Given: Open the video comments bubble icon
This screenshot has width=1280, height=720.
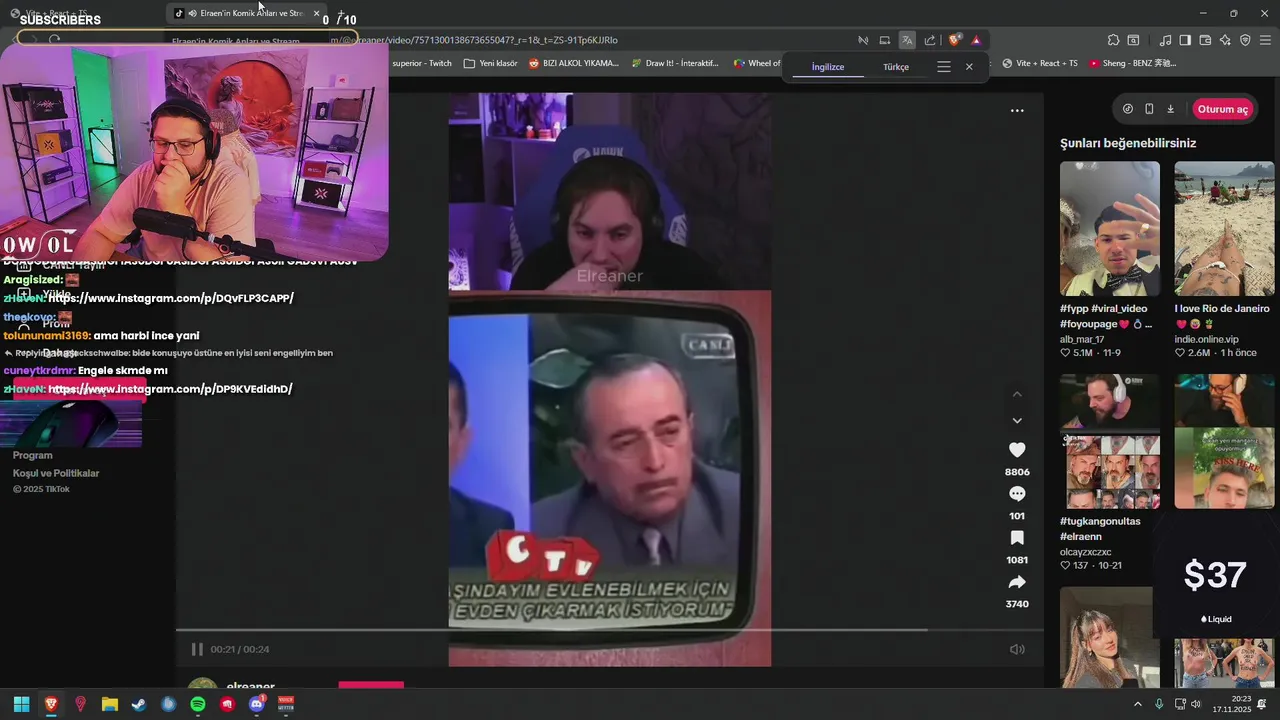Looking at the screenshot, I should point(1017,494).
